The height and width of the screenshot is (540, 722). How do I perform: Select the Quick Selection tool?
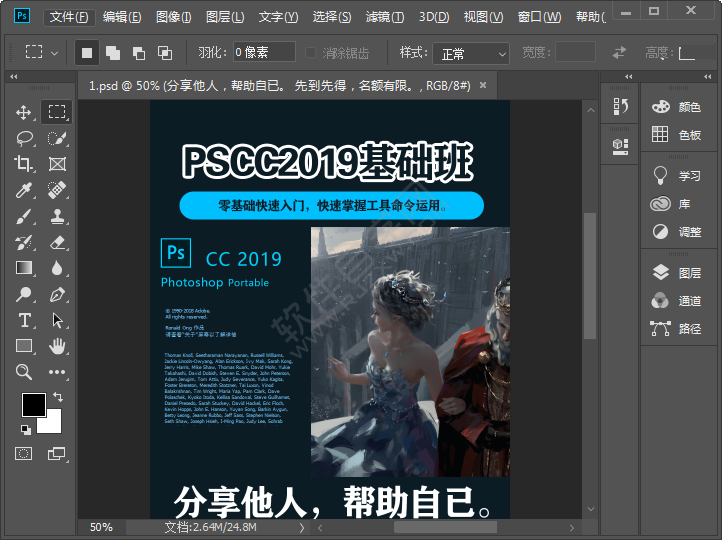tap(57, 138)
